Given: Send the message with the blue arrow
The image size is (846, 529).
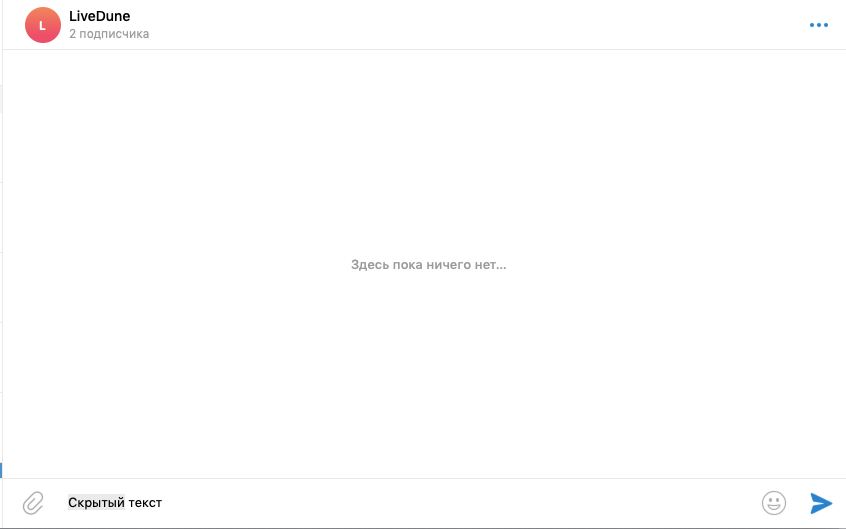Looking at the screenshot, I should click(x=821, y=503).
